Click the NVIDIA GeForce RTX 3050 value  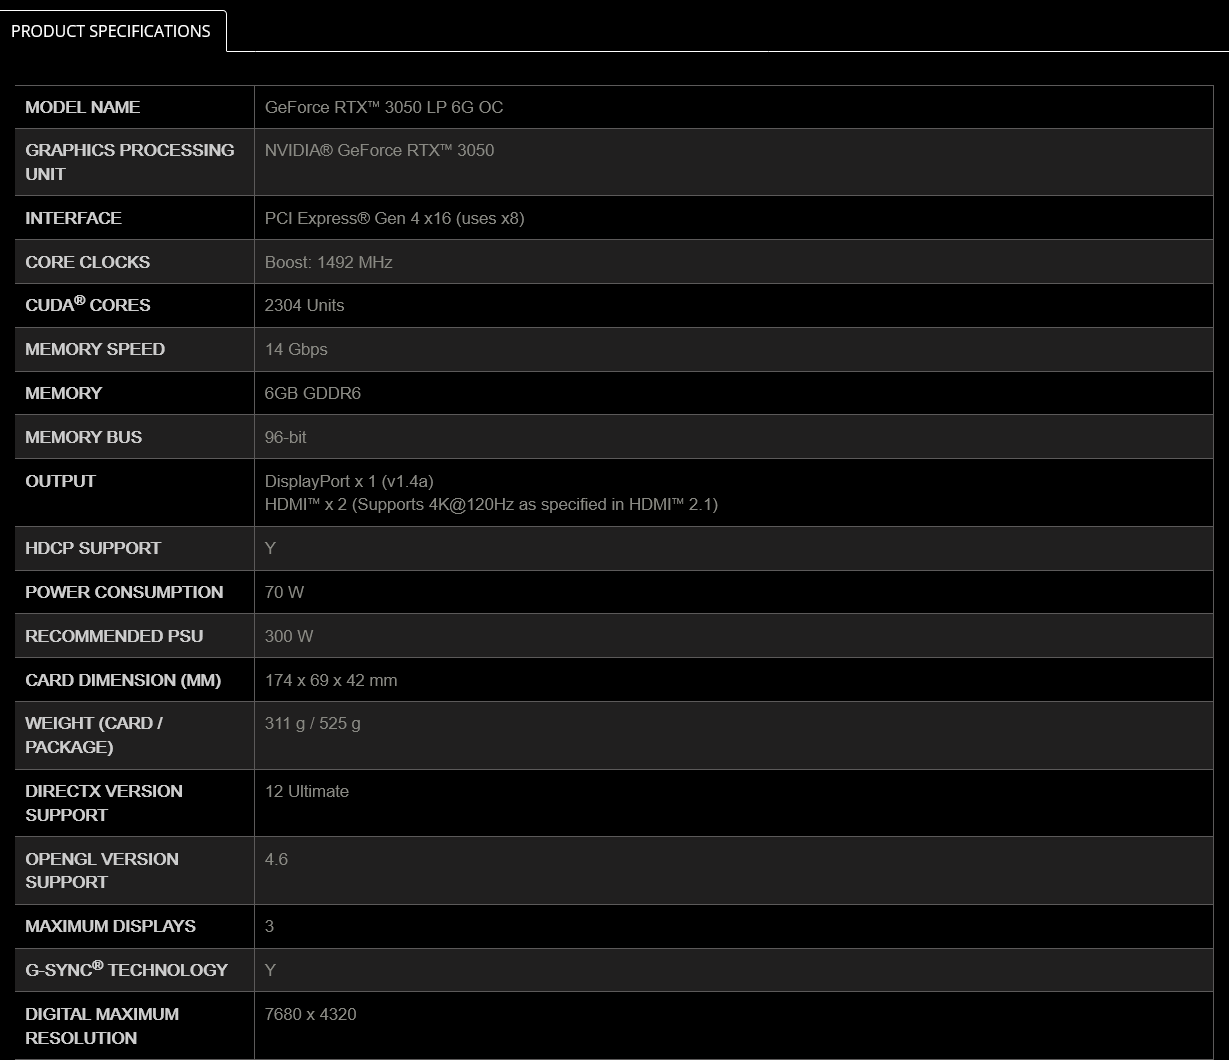coord(379,150)
